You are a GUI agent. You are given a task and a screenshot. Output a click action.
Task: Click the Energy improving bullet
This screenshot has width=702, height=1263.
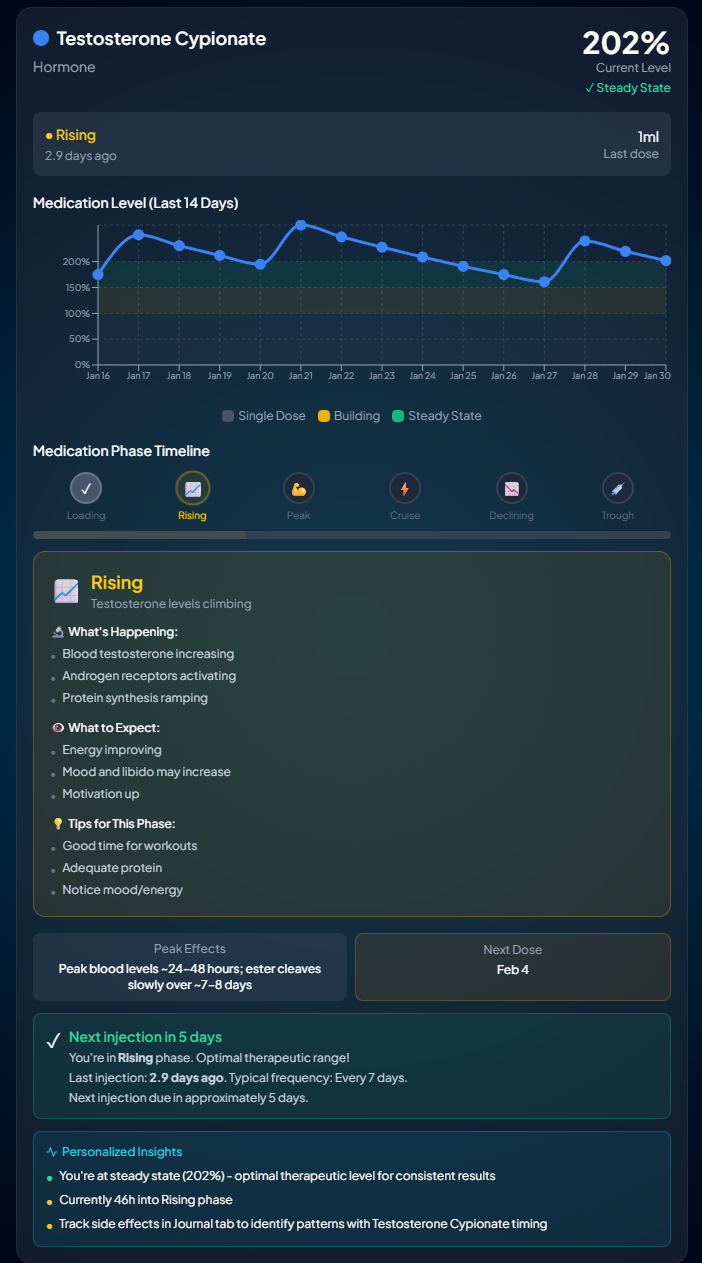coord(112,750)
